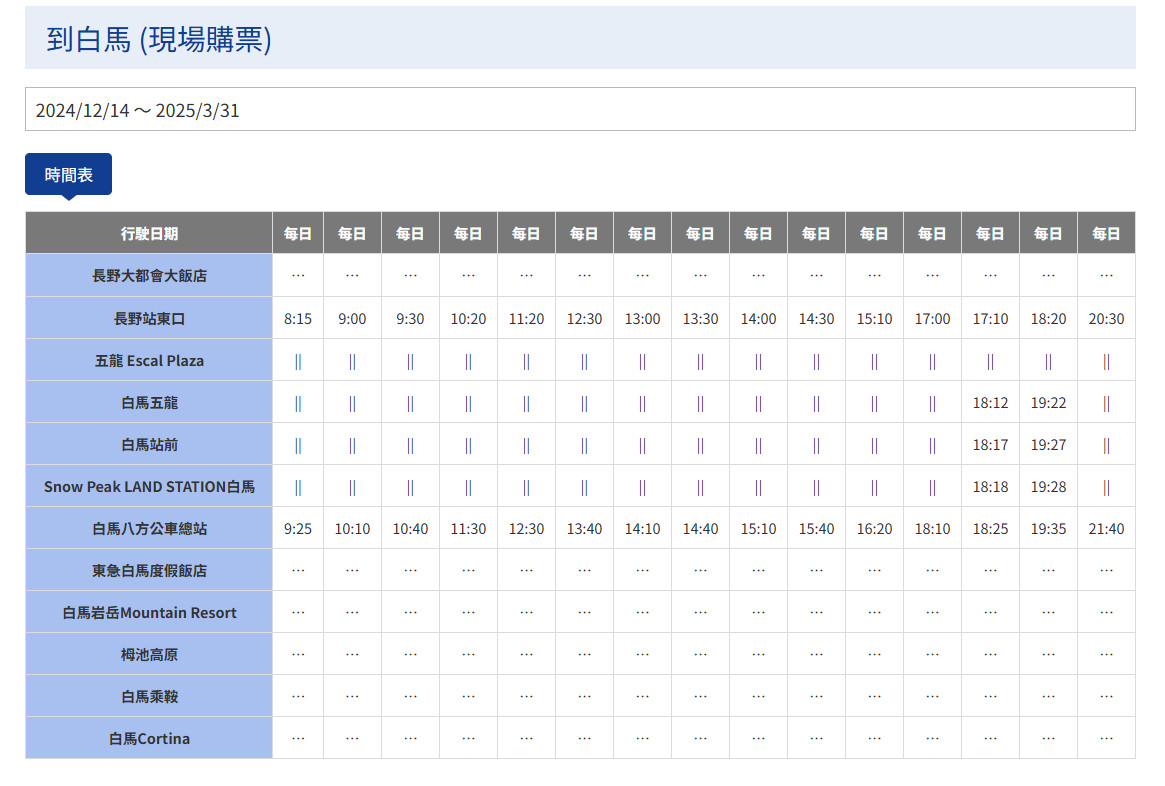Select the 長野站東口 stop row header
1165x786 pixels.
click(x=149, y=319)
